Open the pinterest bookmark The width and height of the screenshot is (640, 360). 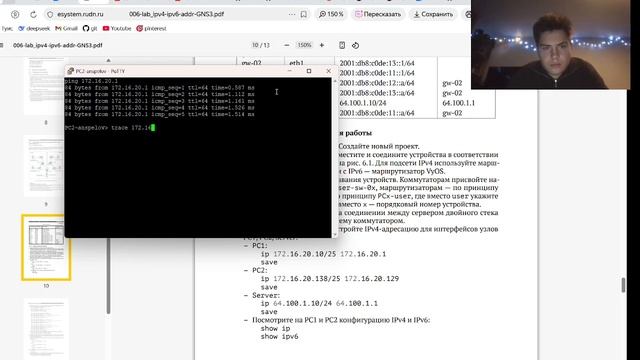coord(151,29)
